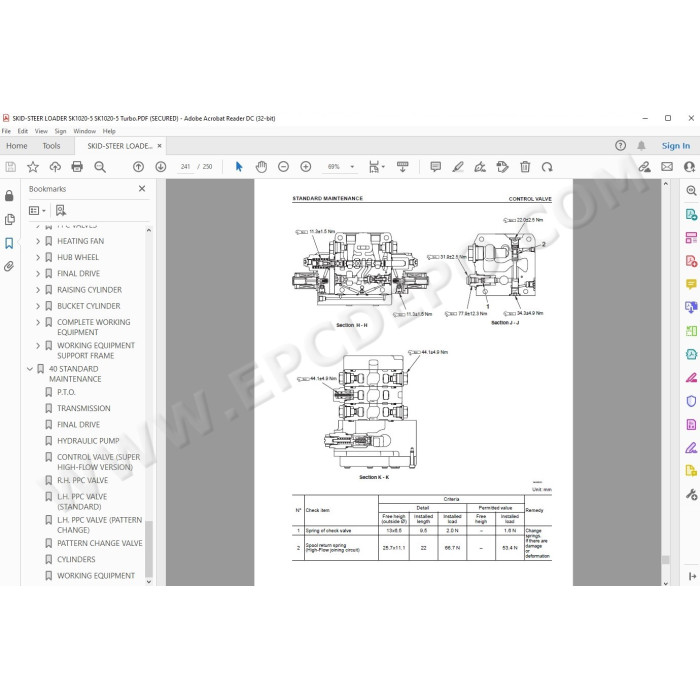Open the security lock panel
This screenshot has height=700, width=700.
pyautogui.click(x=9, y=196)
